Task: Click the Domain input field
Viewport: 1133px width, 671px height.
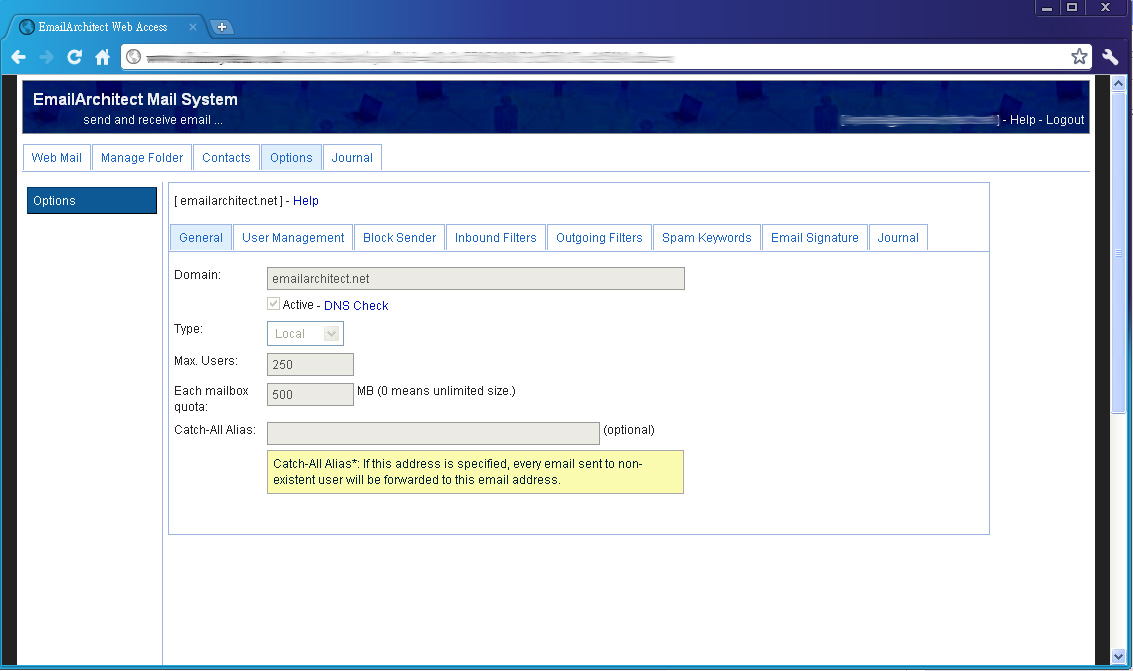Action: (475, 279)
